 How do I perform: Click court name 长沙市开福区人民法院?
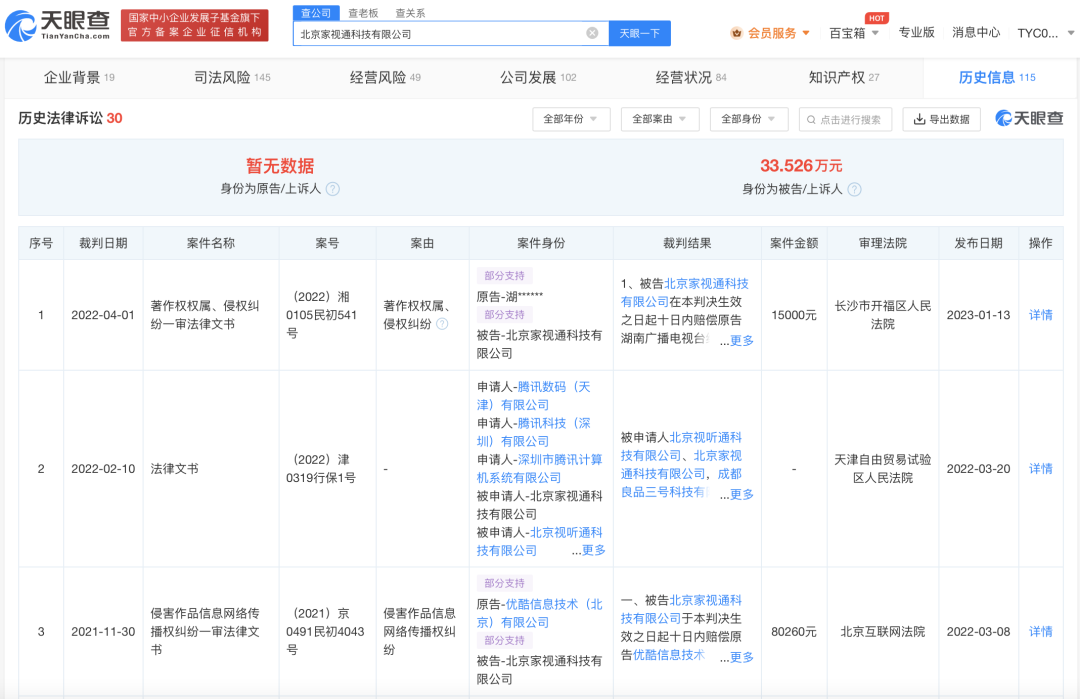[883, 315]
